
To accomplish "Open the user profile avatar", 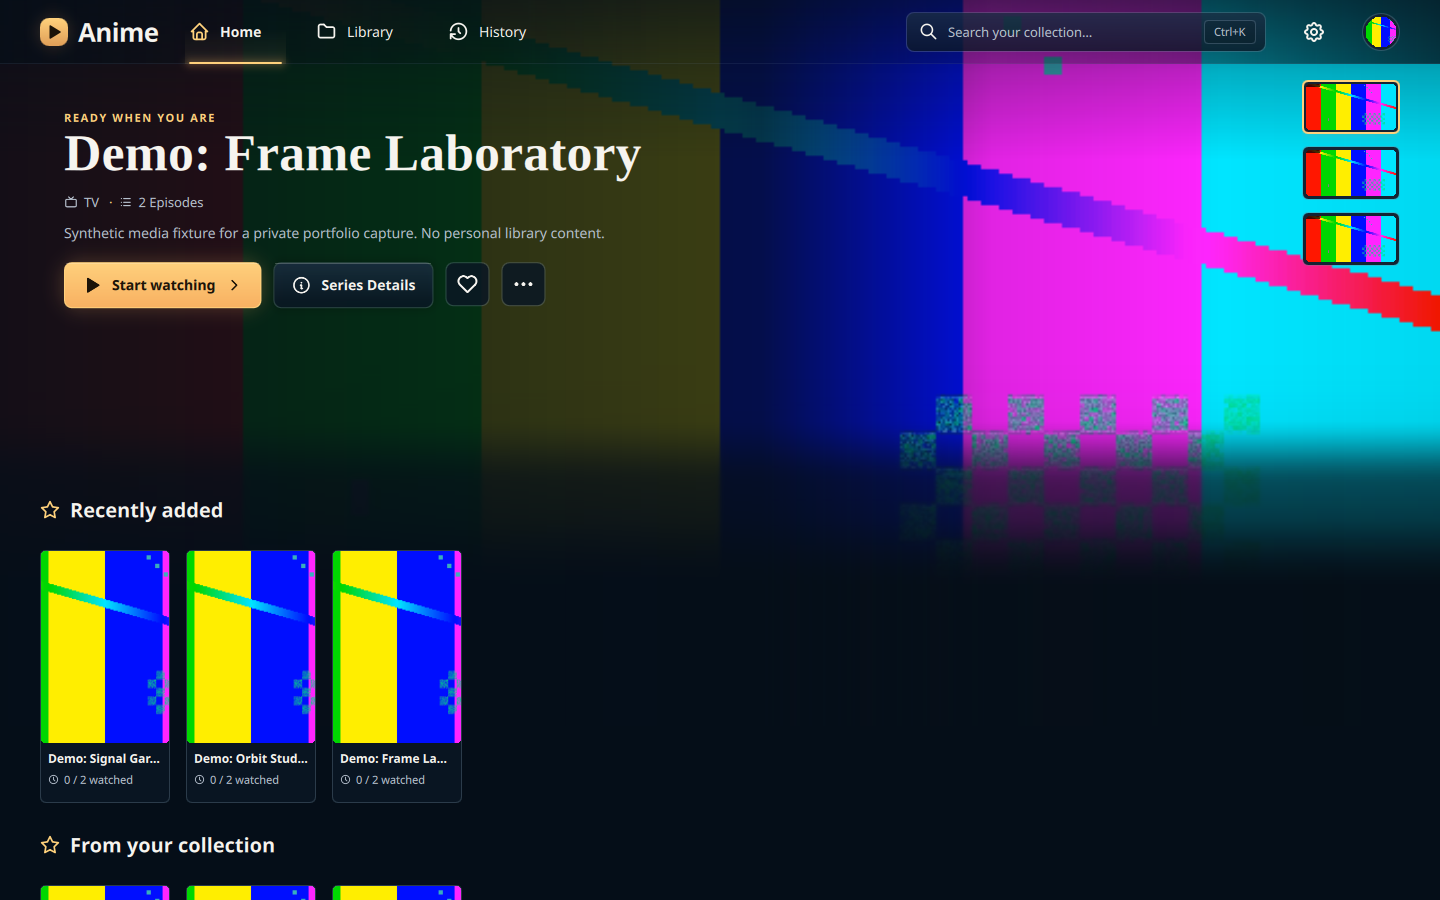I will pos(1381,32).
